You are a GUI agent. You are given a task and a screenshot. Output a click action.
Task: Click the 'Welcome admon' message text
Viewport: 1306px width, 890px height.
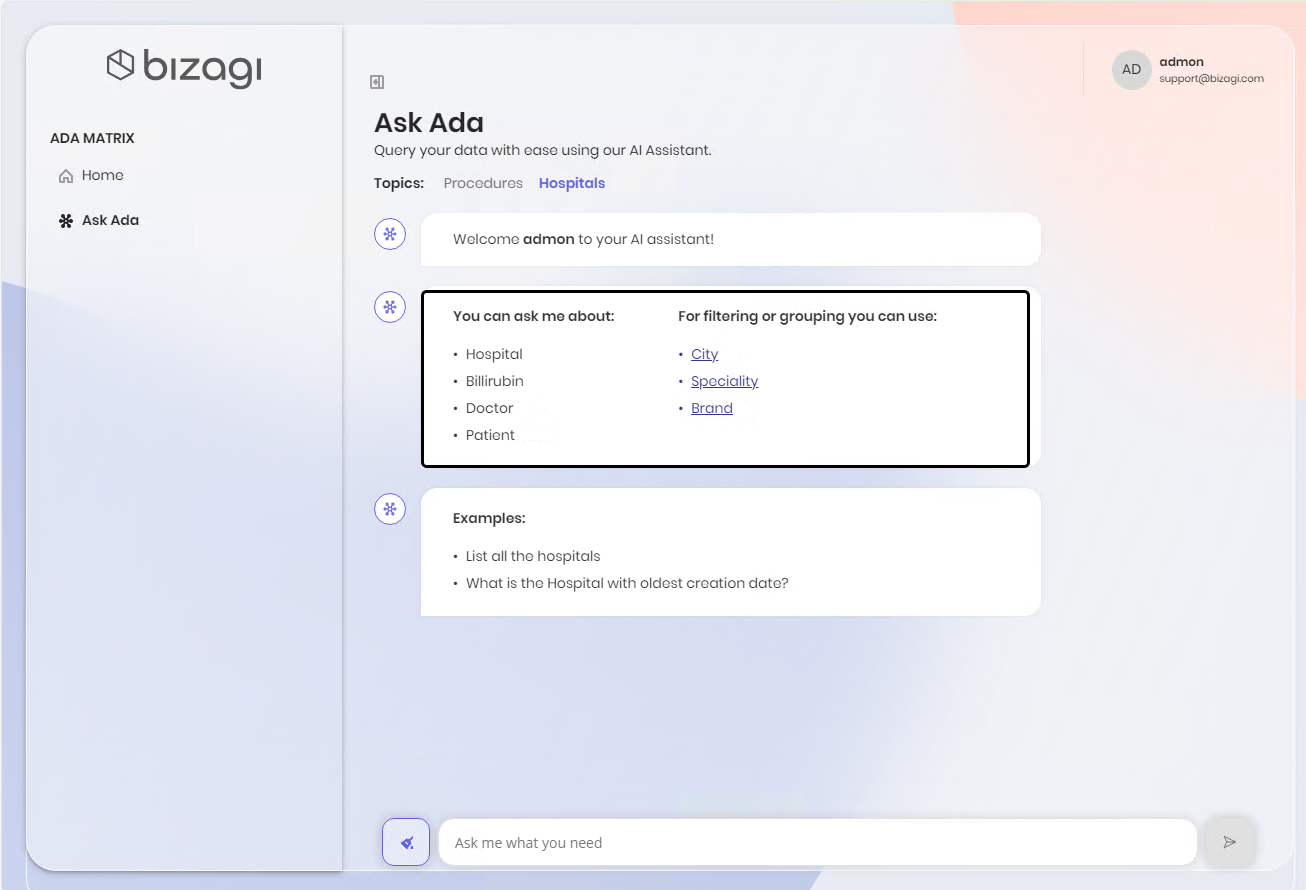tap(583, 240)
